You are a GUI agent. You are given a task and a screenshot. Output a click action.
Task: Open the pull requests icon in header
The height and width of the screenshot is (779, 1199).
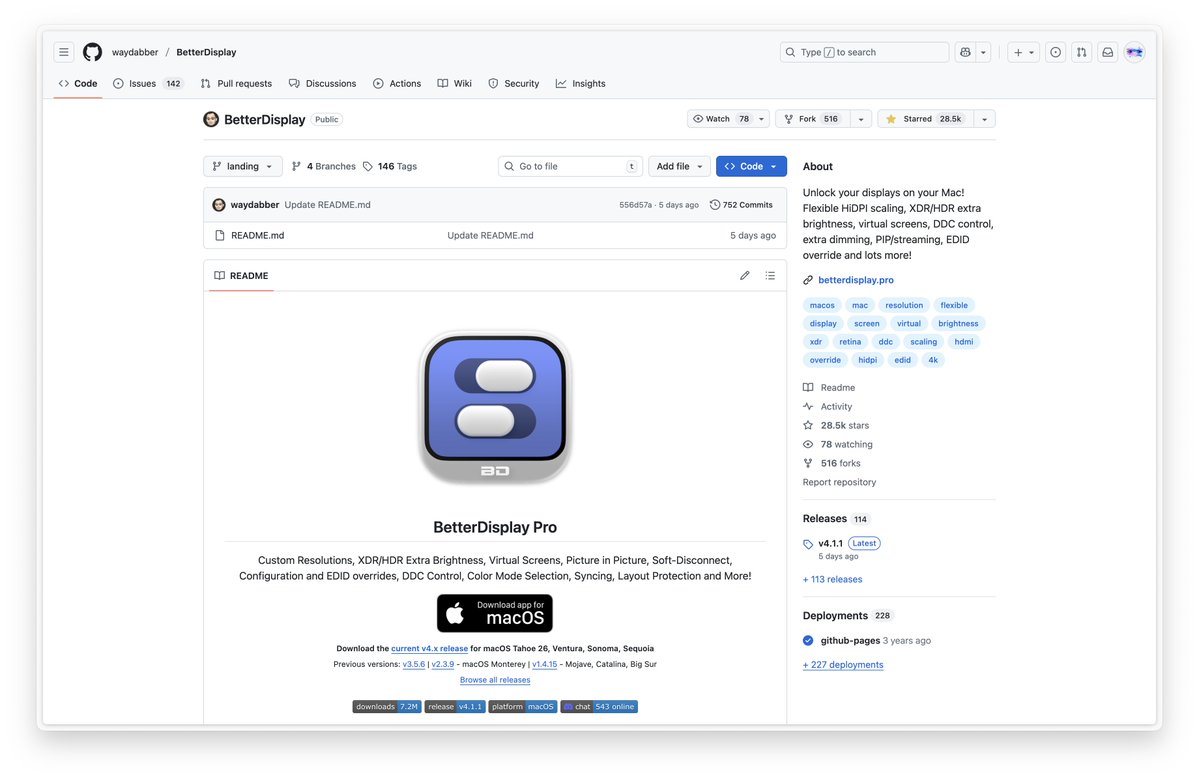1081,52
